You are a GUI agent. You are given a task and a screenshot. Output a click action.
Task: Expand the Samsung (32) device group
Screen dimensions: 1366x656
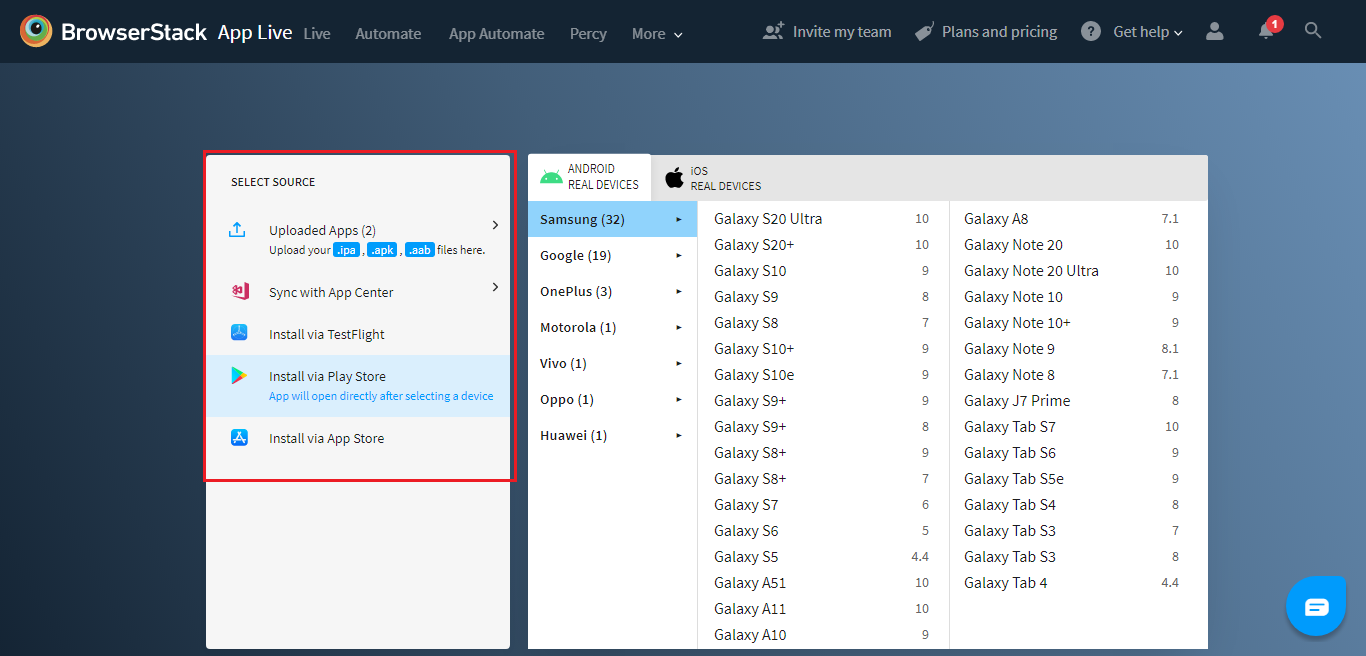click(612, 219)
